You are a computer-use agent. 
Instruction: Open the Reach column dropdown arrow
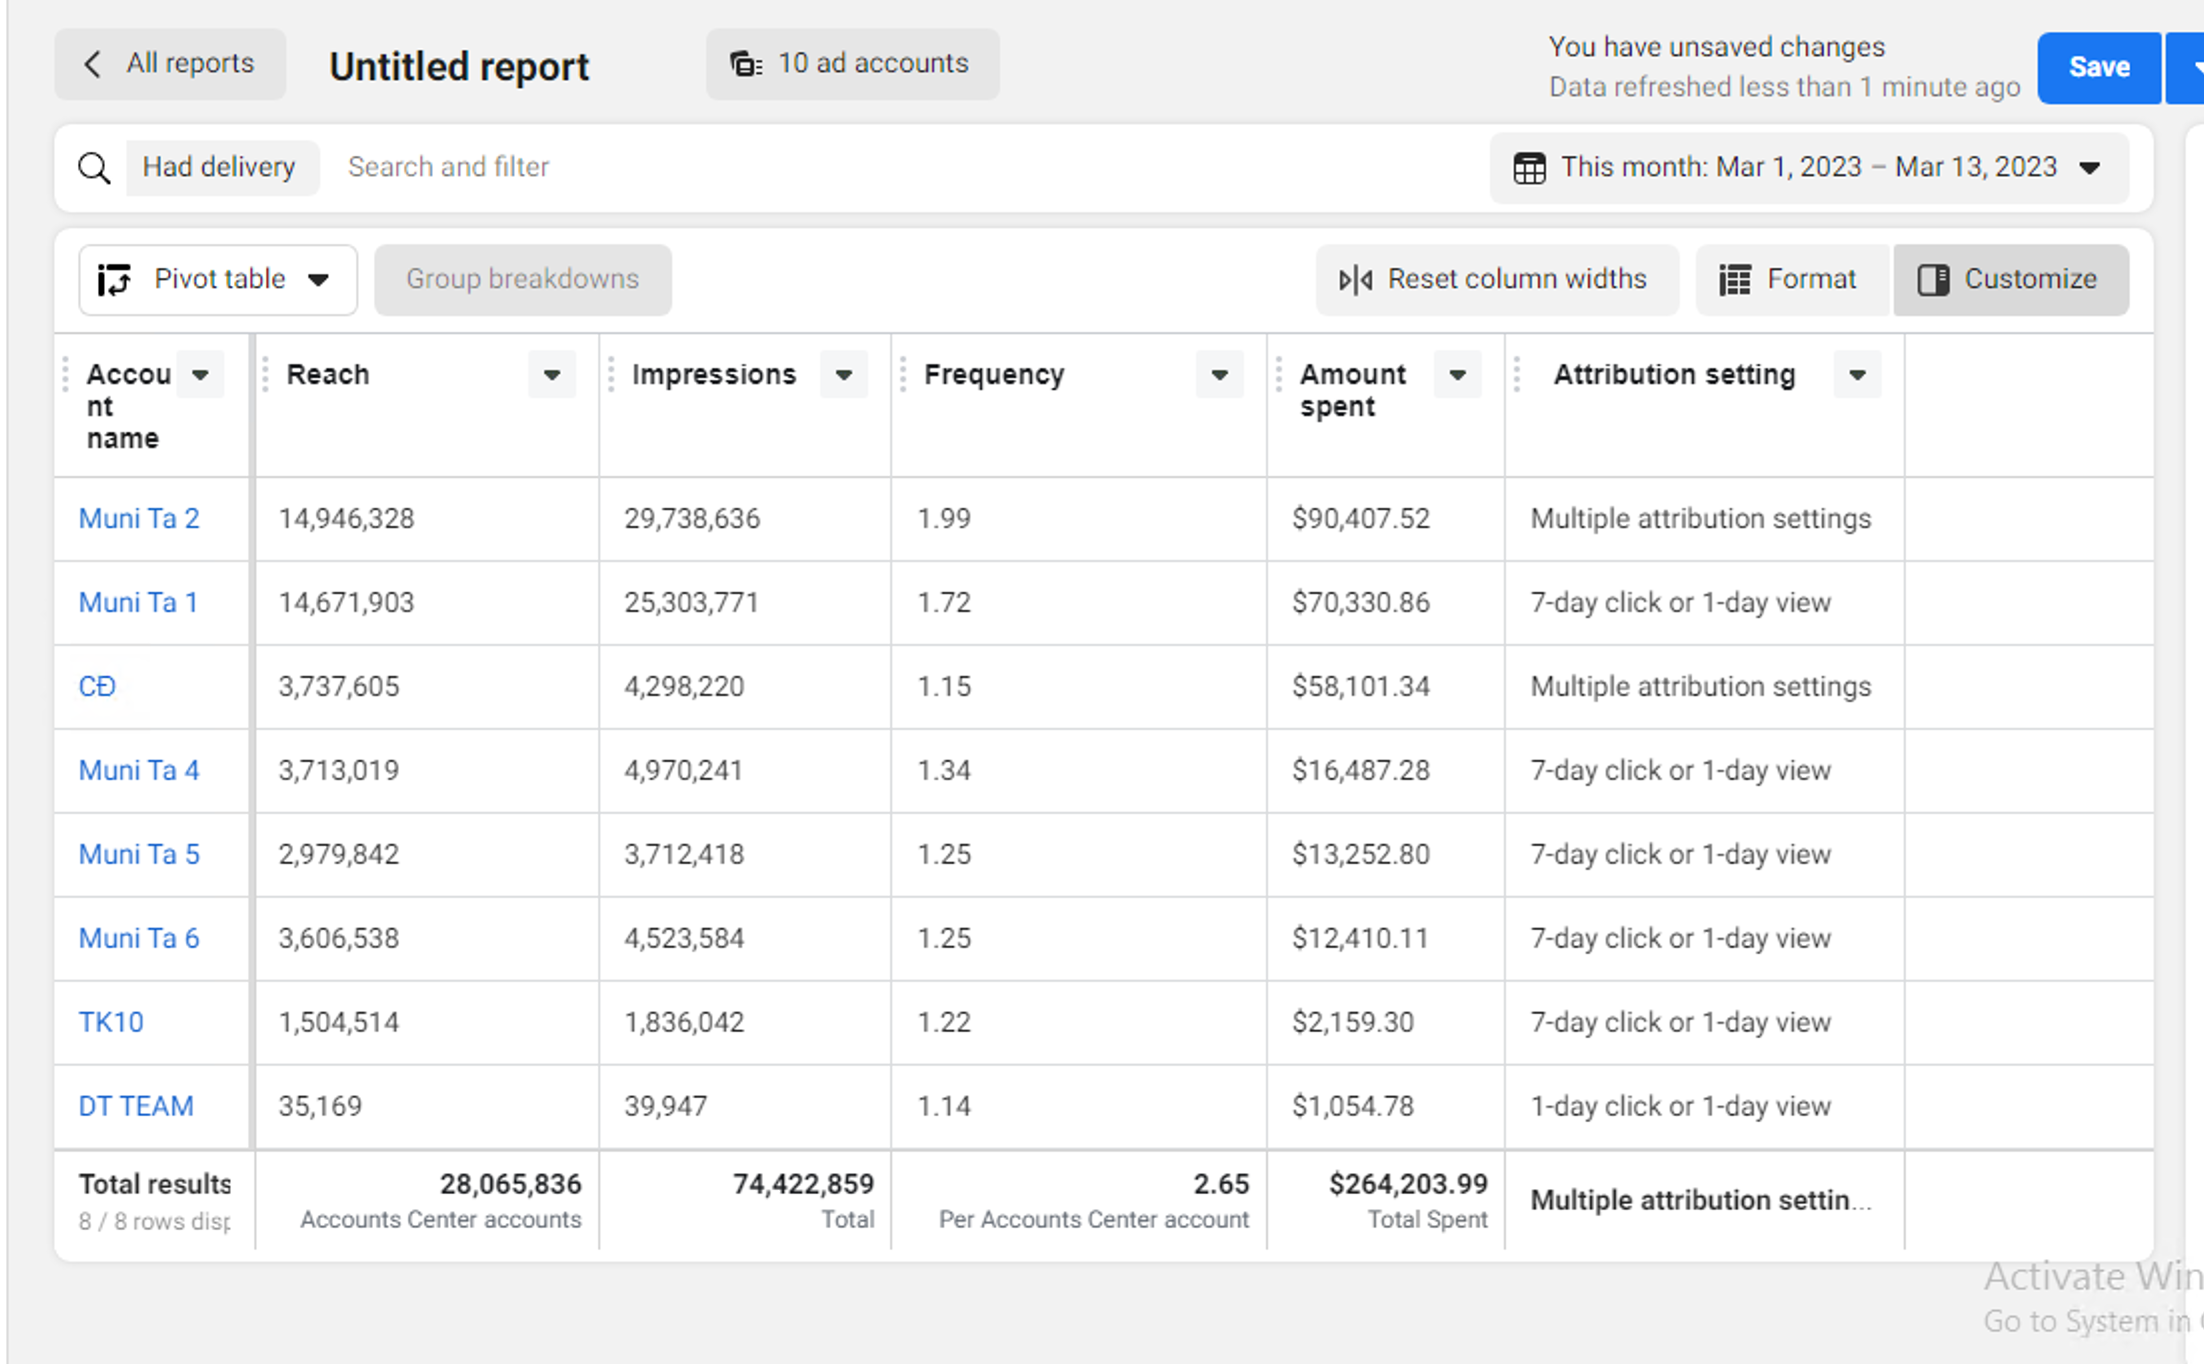click(552, 375)
